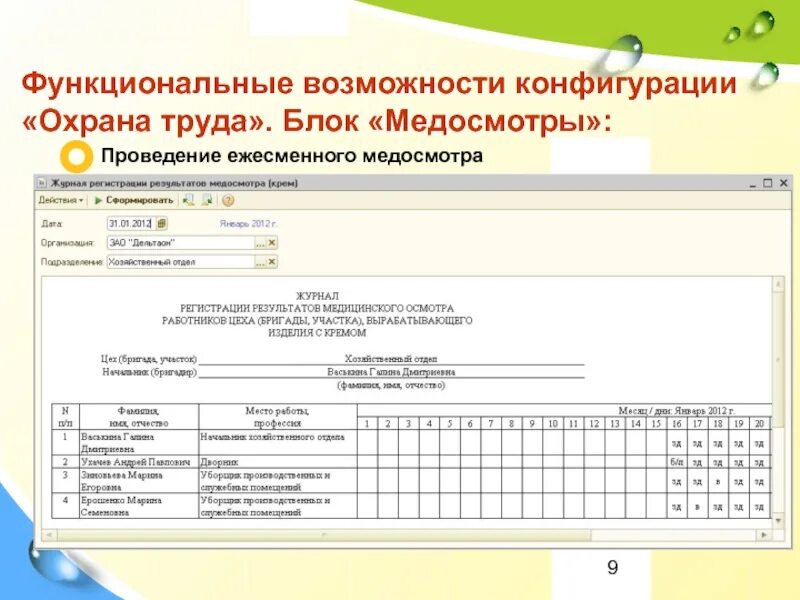Select the row Ерошенко Марина Семеновна

(411, 506)
